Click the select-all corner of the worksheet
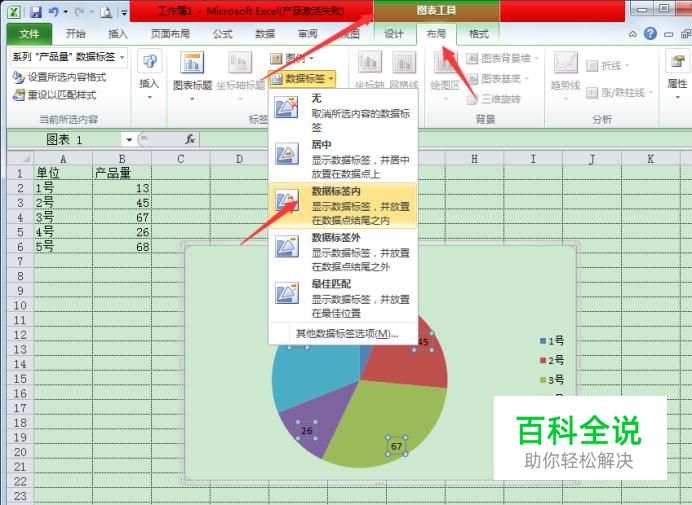The image size is (692, 505). (x=20, y=158)
